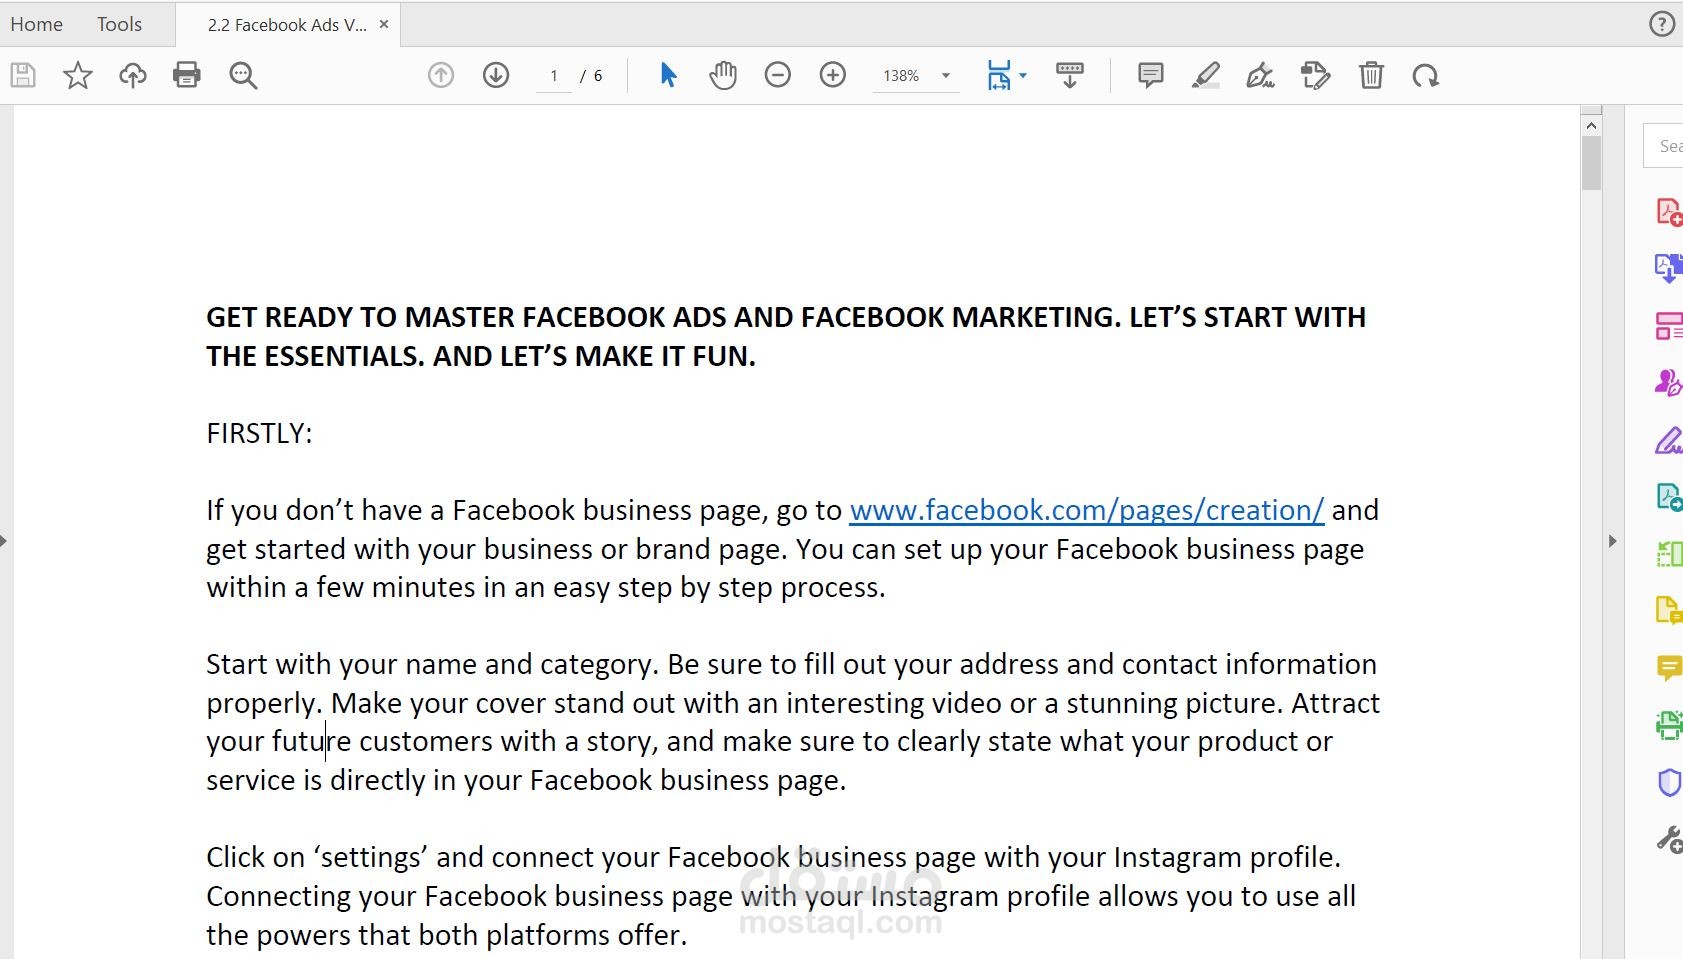Click the Save file icon
This screenshot has height=959, width=1683.
click(x=23, y=75)
